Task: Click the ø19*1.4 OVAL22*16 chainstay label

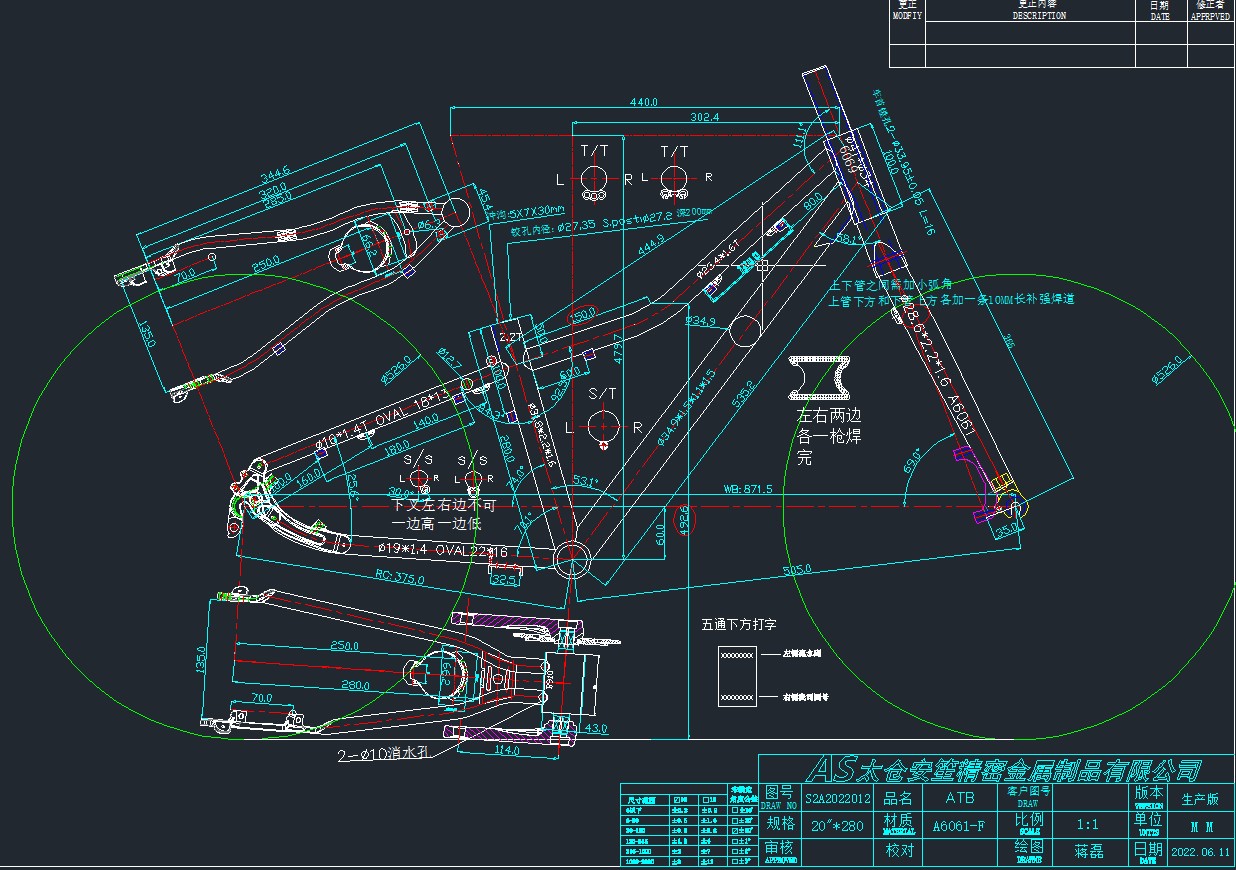Action: point(442,549)
